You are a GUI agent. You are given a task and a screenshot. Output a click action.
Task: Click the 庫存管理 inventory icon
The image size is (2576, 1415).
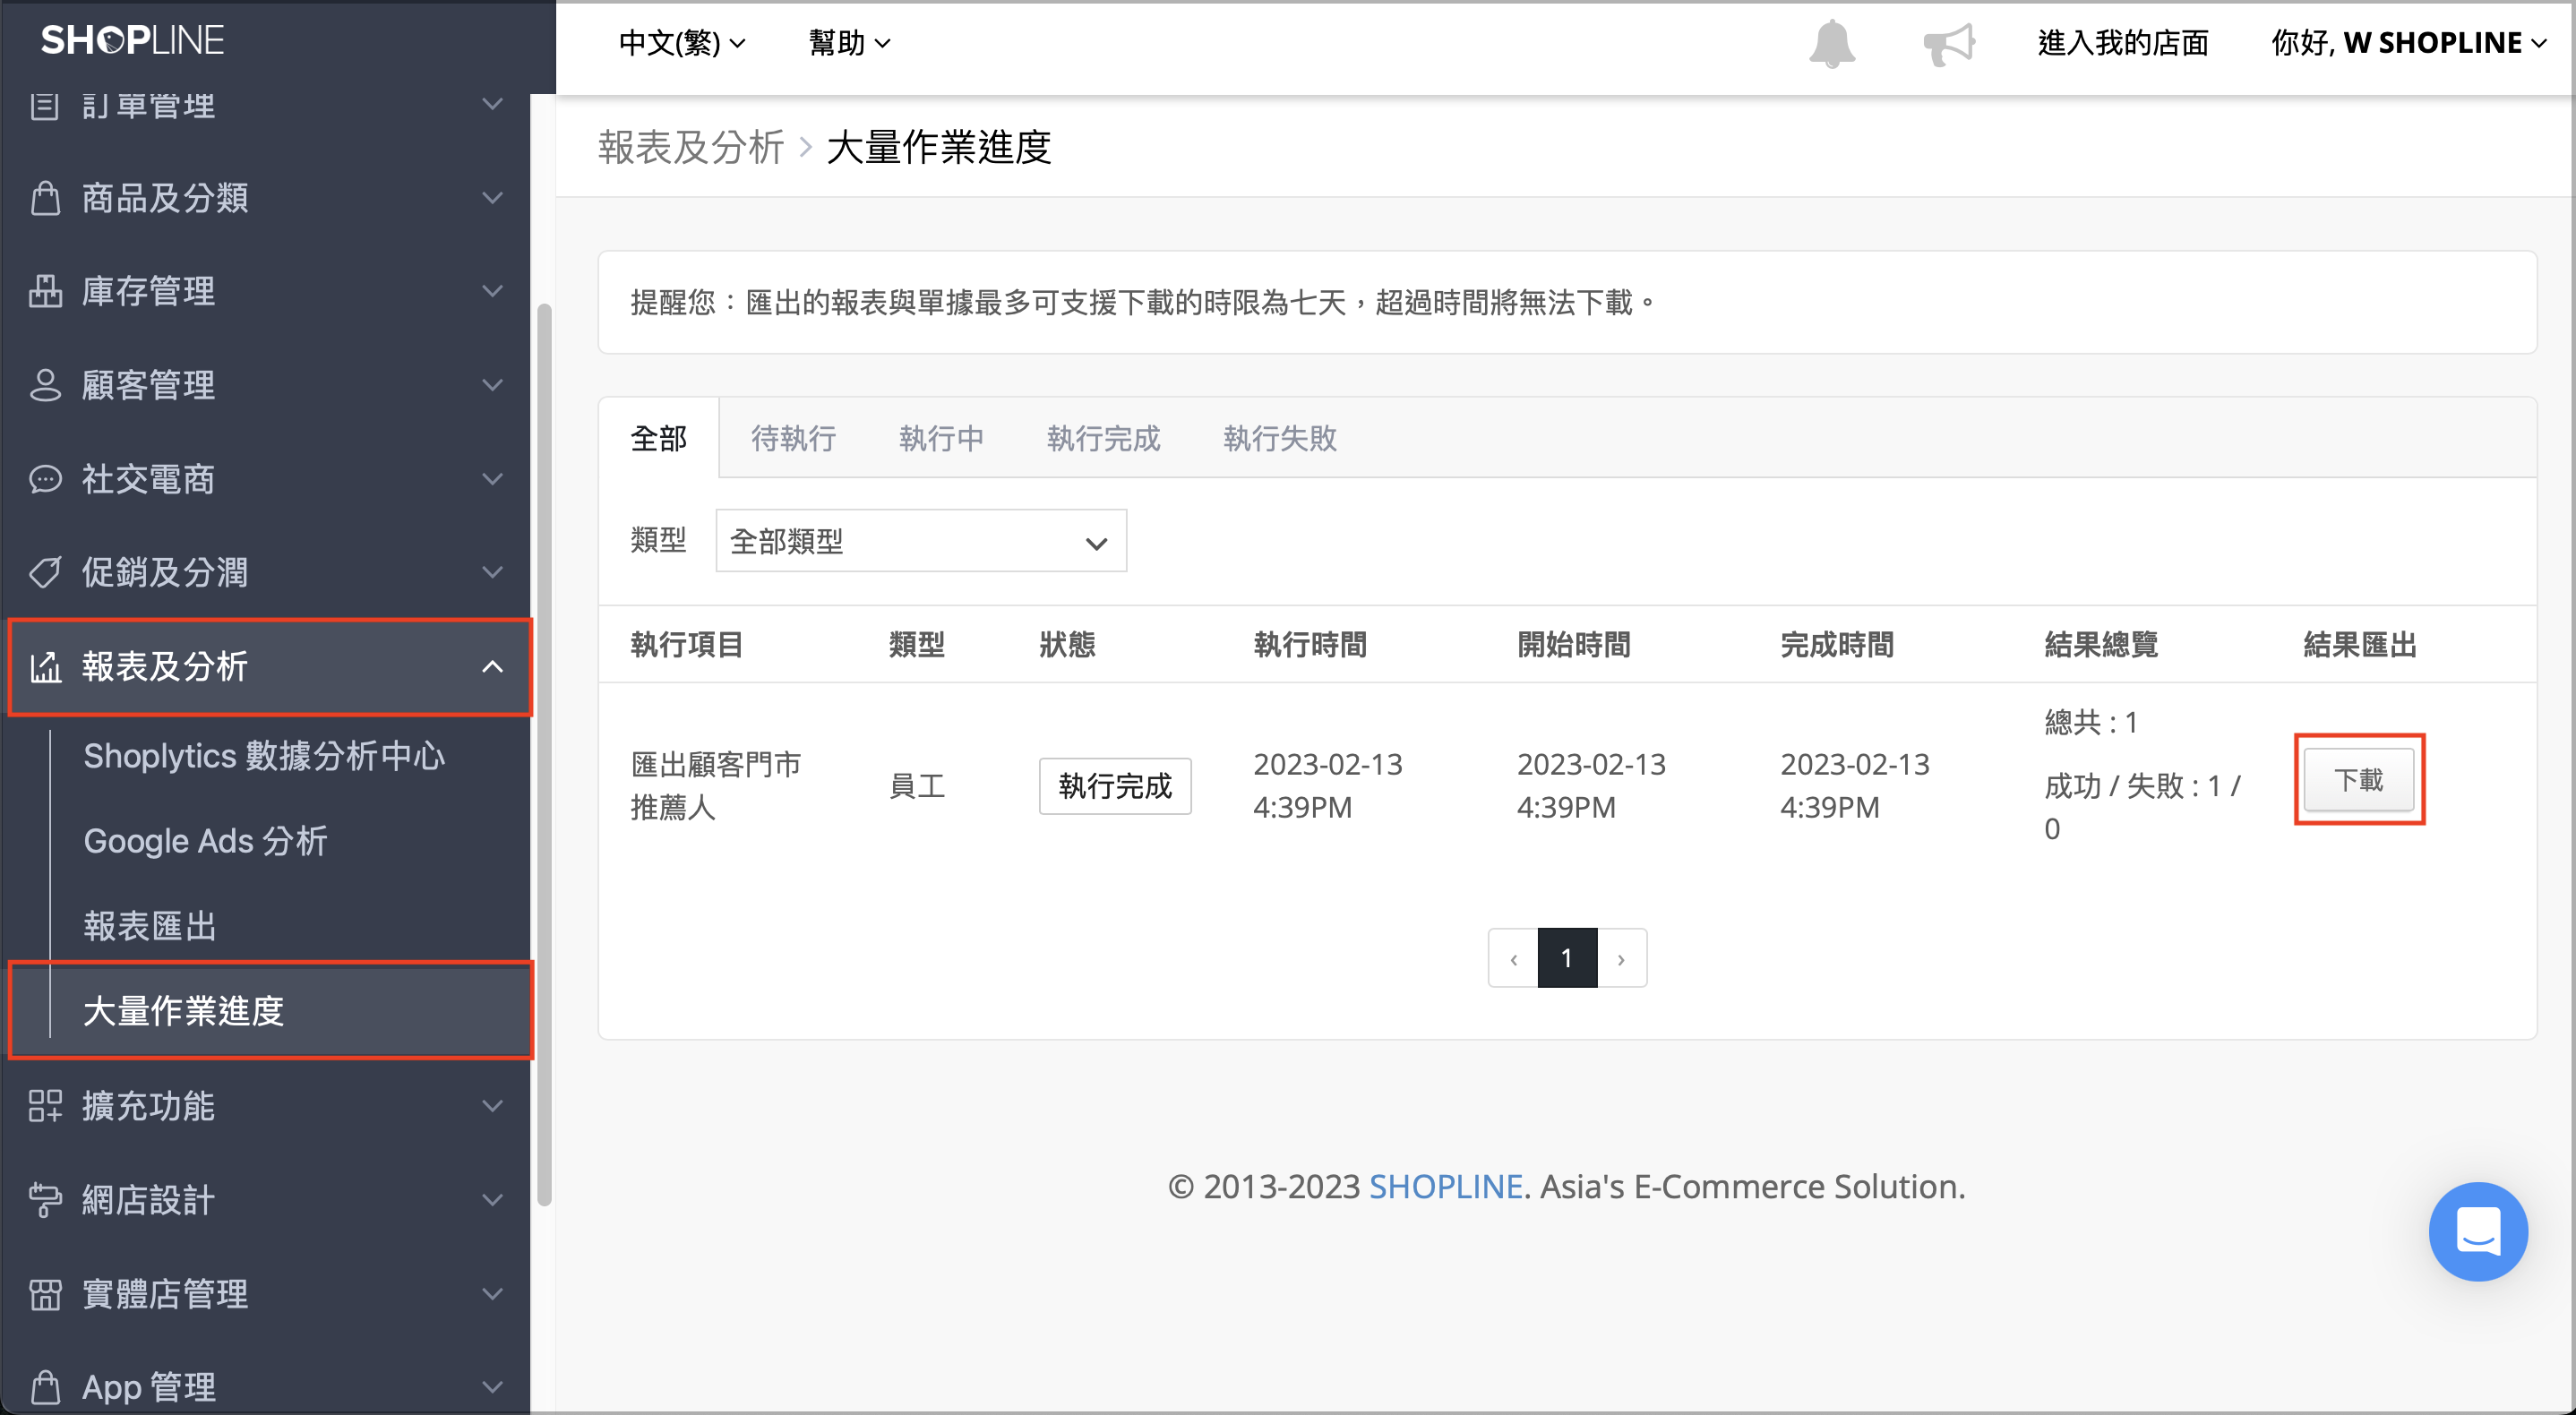45,291
